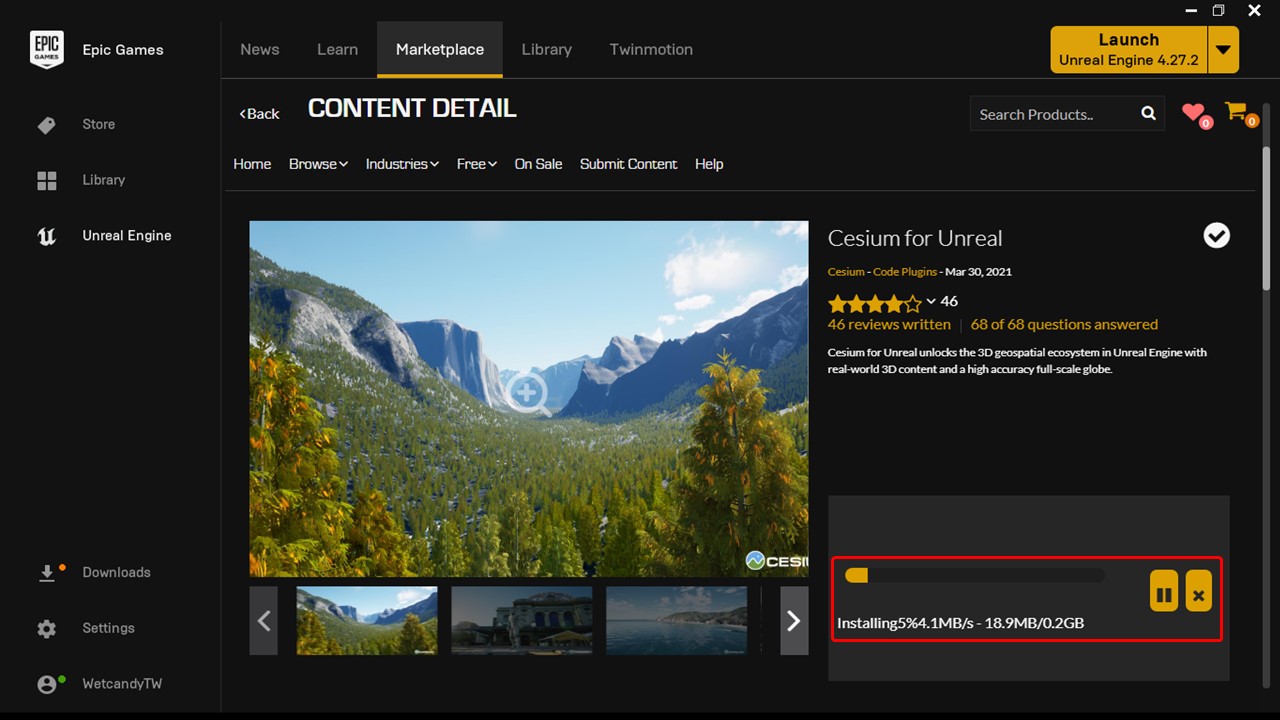
Task: Toggle the owned checkmark beside Cesium title
Action: (1217, 236)
